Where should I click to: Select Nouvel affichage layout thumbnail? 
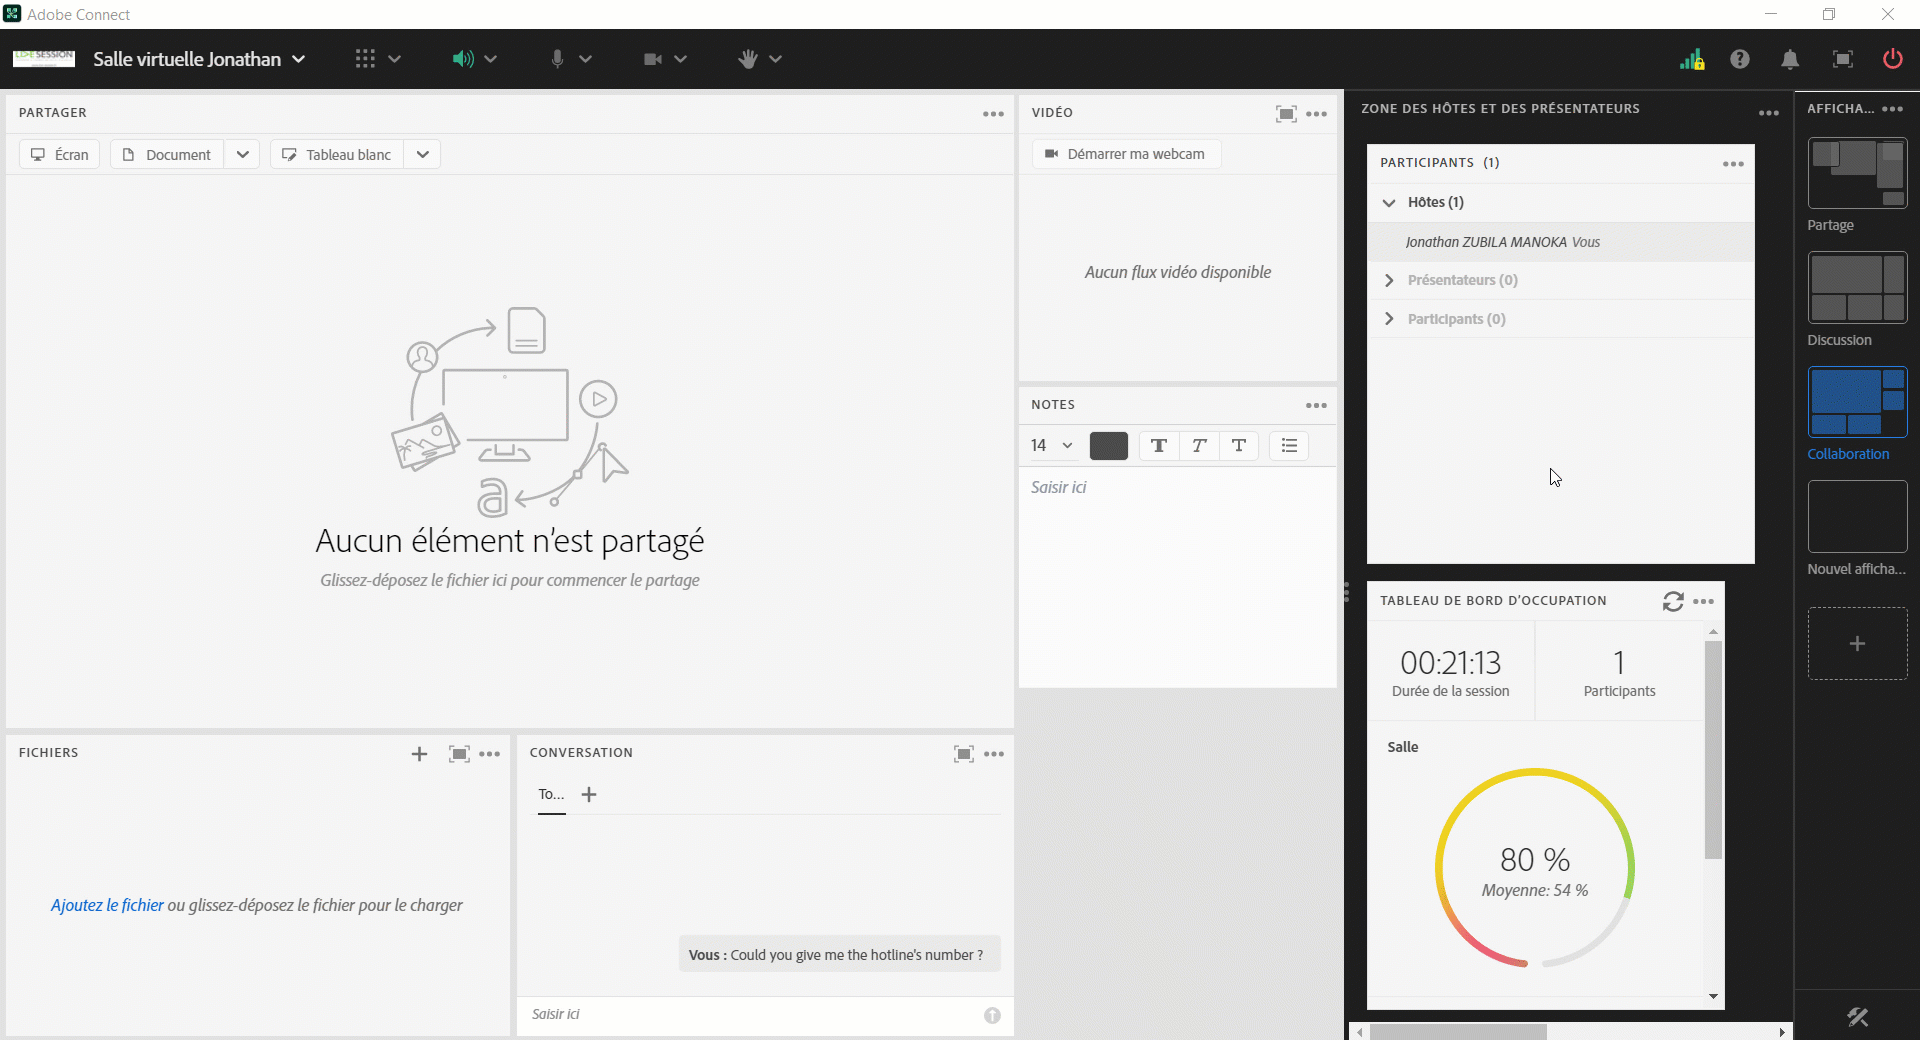click(1857, 516)
